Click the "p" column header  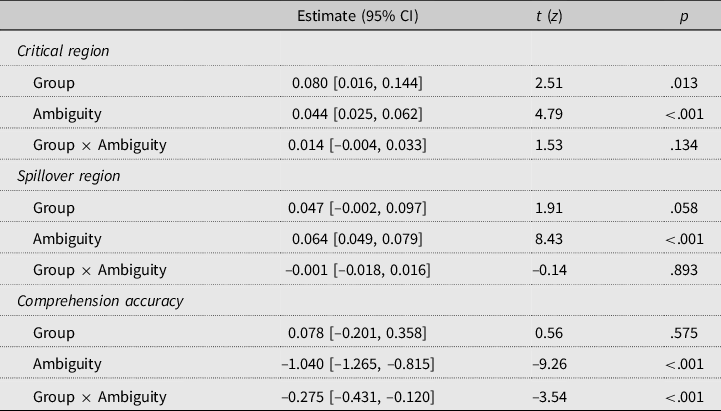pyautogui.click(x=684, y=17)
